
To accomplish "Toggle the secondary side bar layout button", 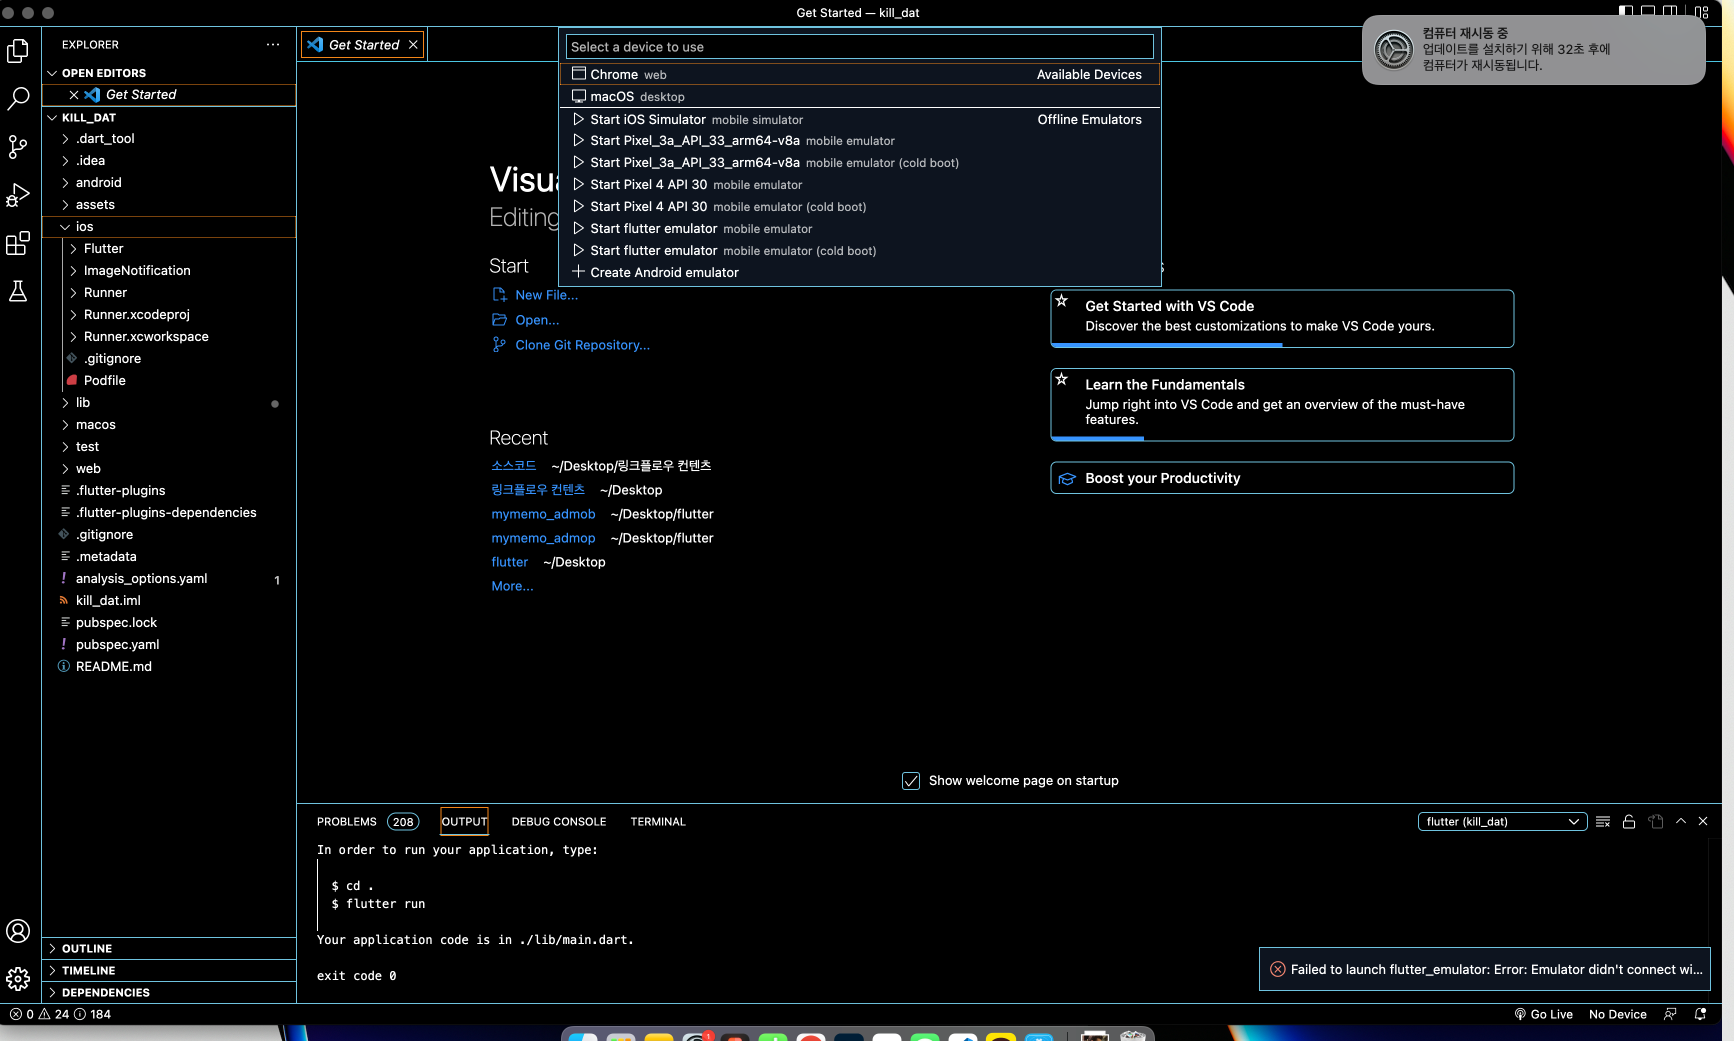I will coord(1670,12).
